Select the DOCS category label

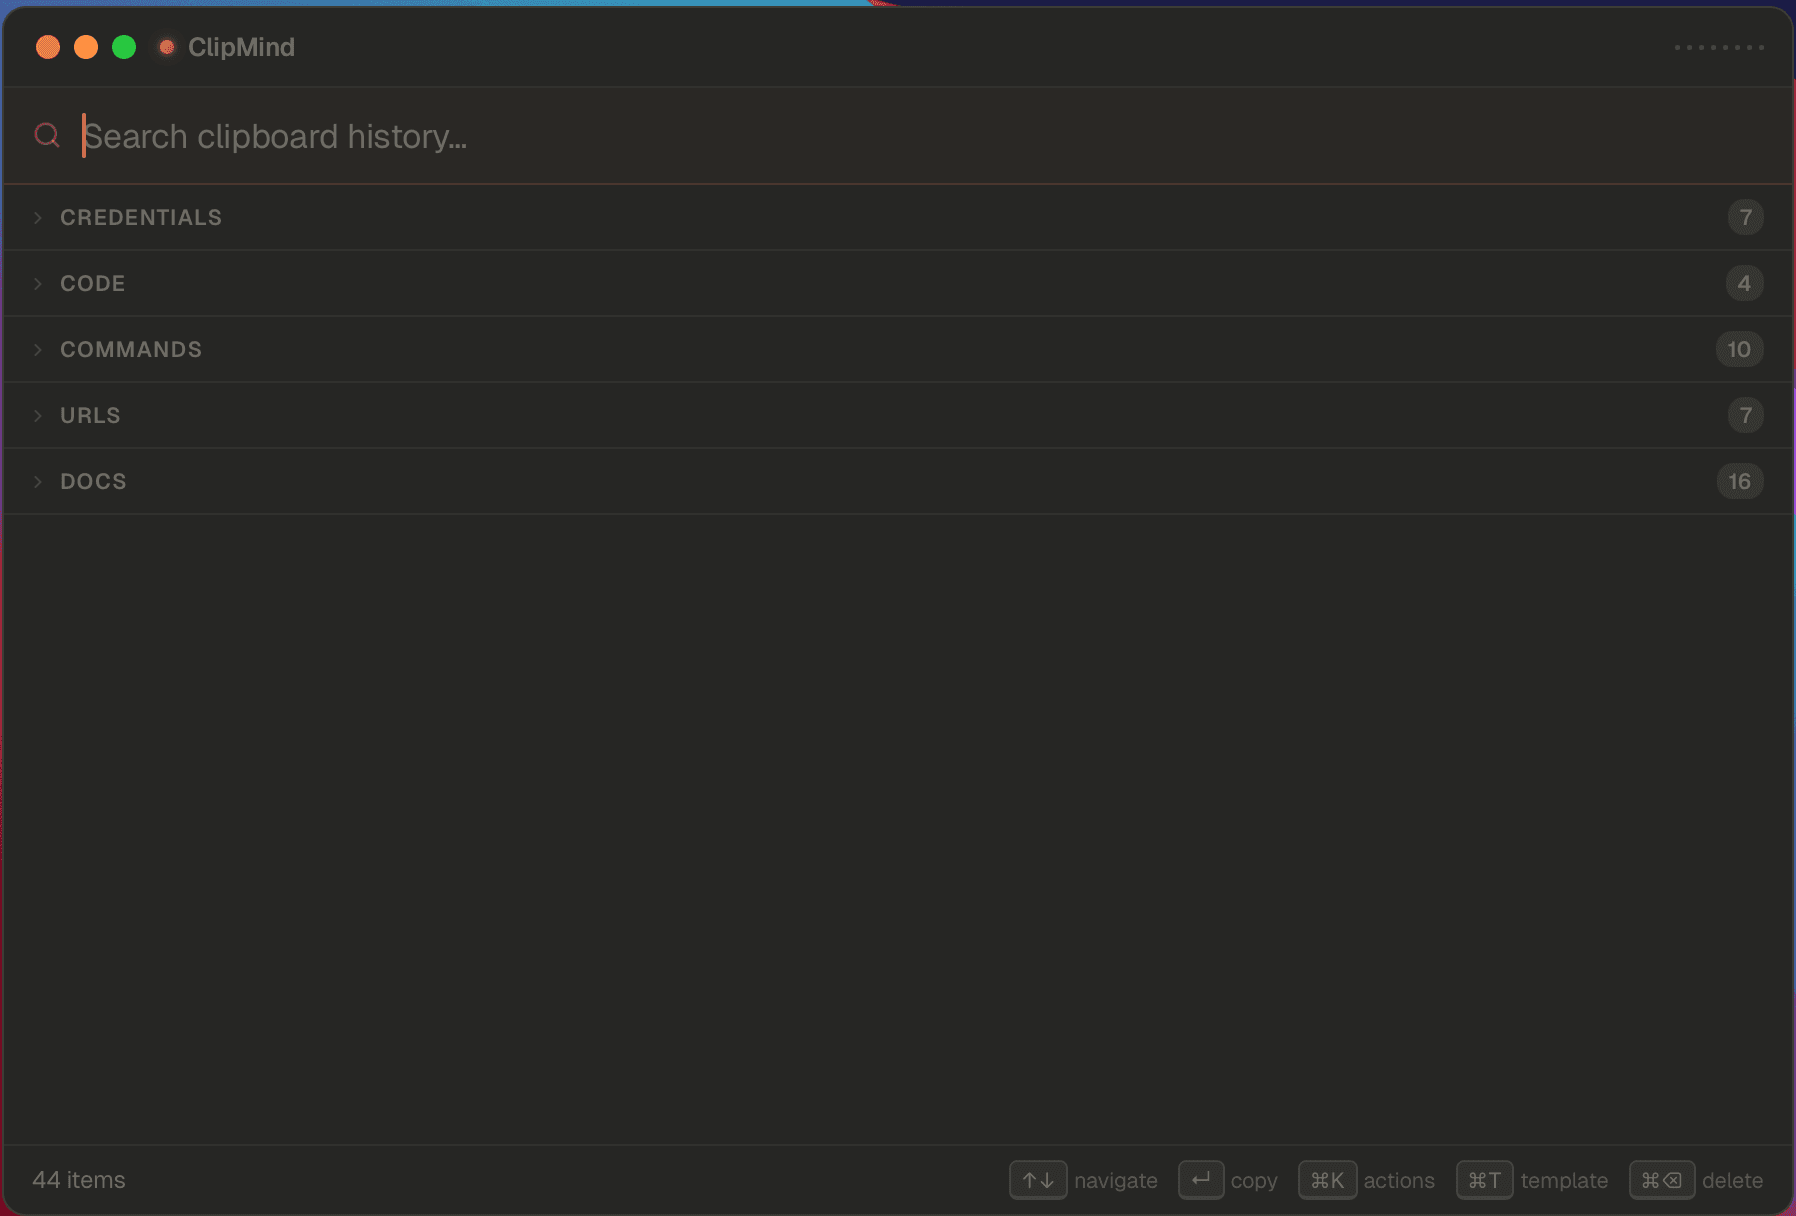click(93, 481)
